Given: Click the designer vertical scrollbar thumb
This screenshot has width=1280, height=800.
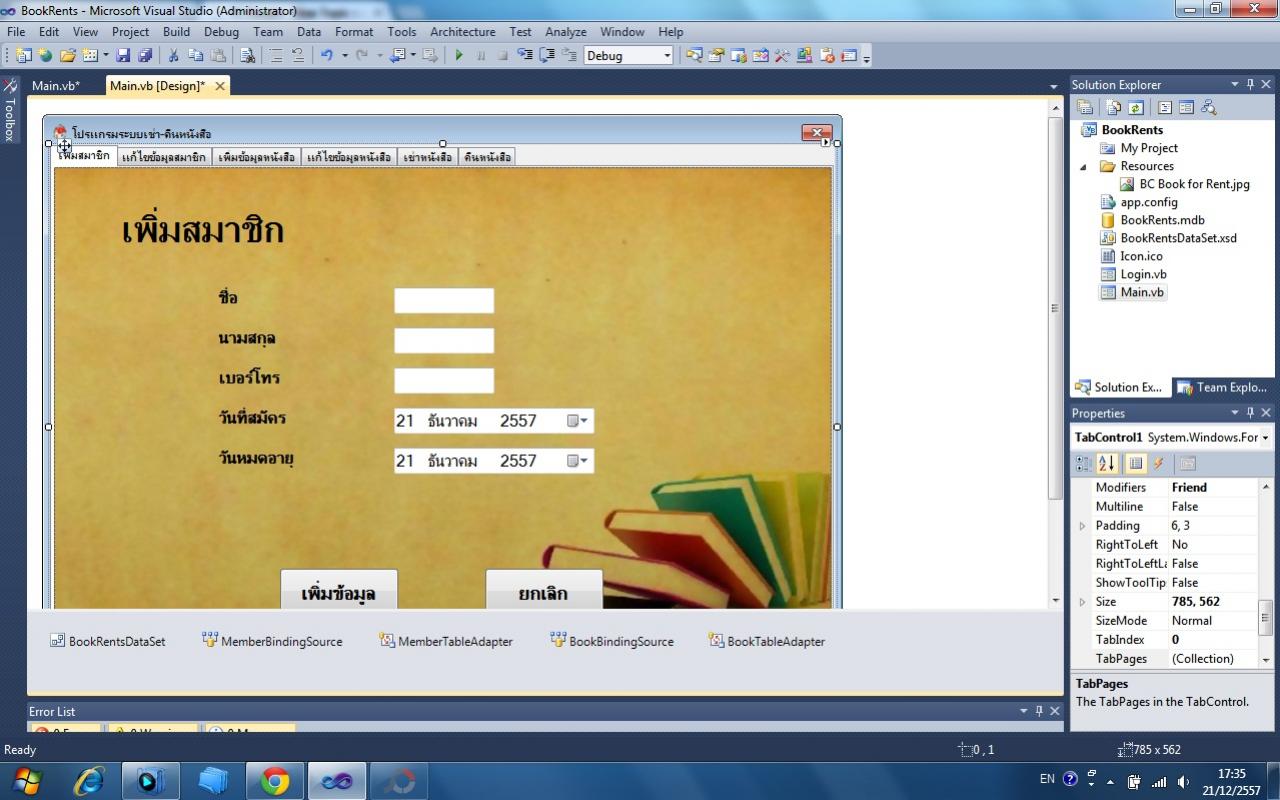Looking at the screenshot, I should click(x=1055, y=309).
